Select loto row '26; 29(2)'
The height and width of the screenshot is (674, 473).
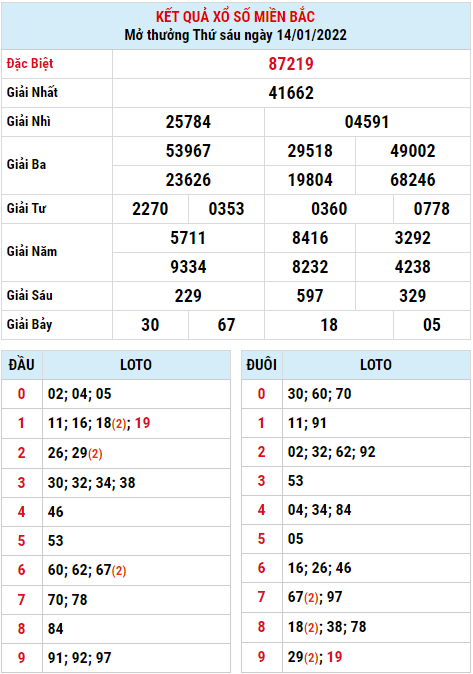(75, 453)
